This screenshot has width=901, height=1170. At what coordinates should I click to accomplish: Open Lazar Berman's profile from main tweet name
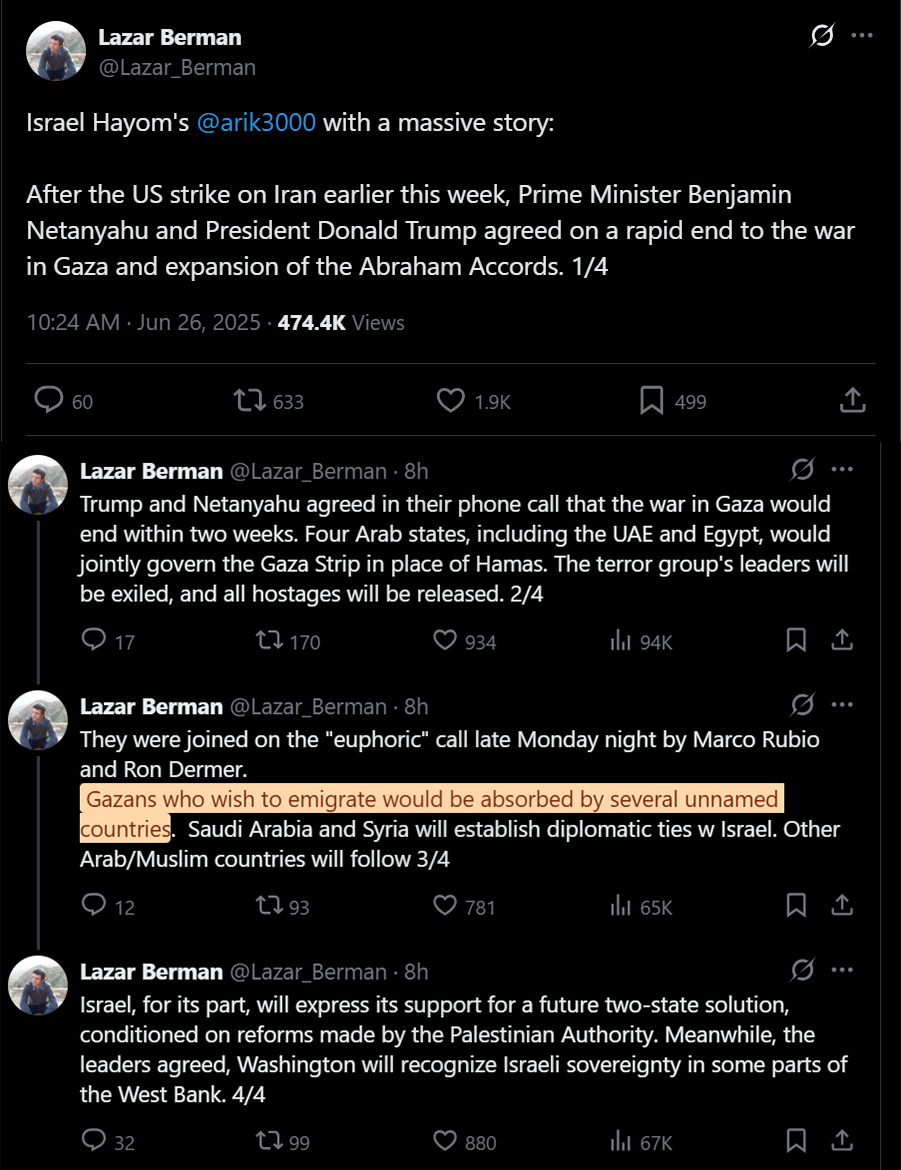pos(169,37)
